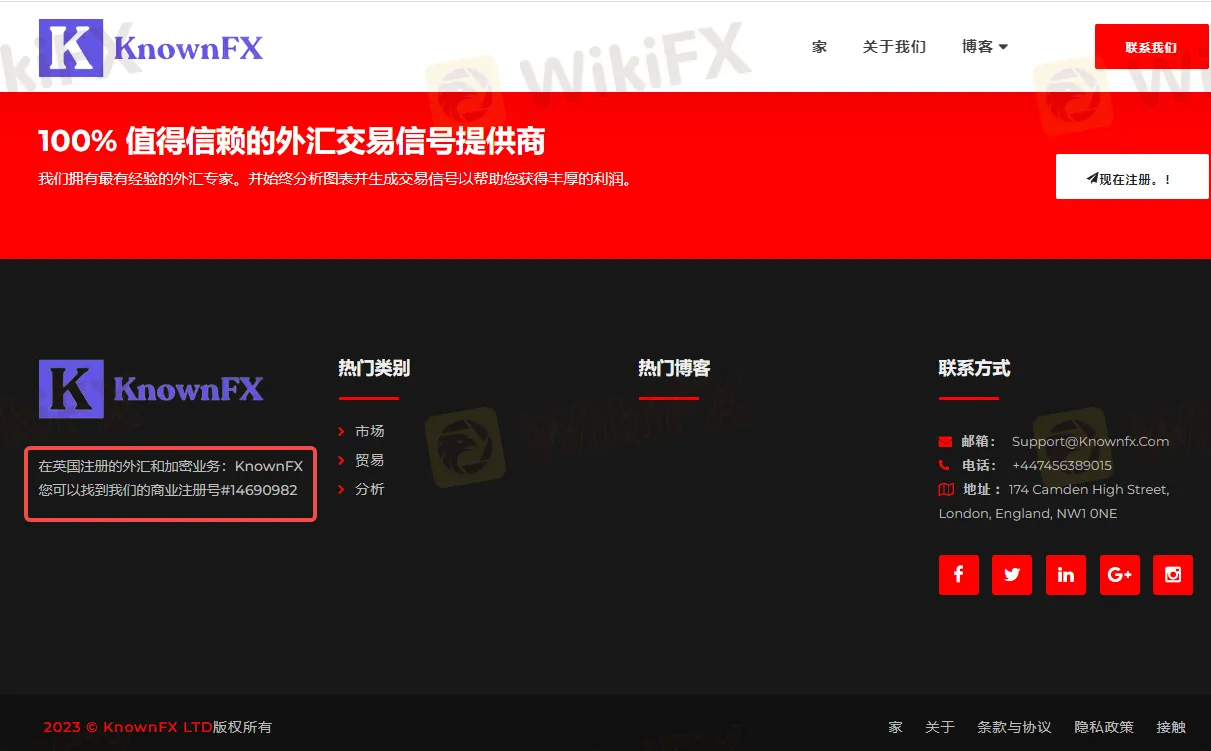1211x751 pixels.
Task: Click the map icon beside 地址
Action: click(945, 489)
